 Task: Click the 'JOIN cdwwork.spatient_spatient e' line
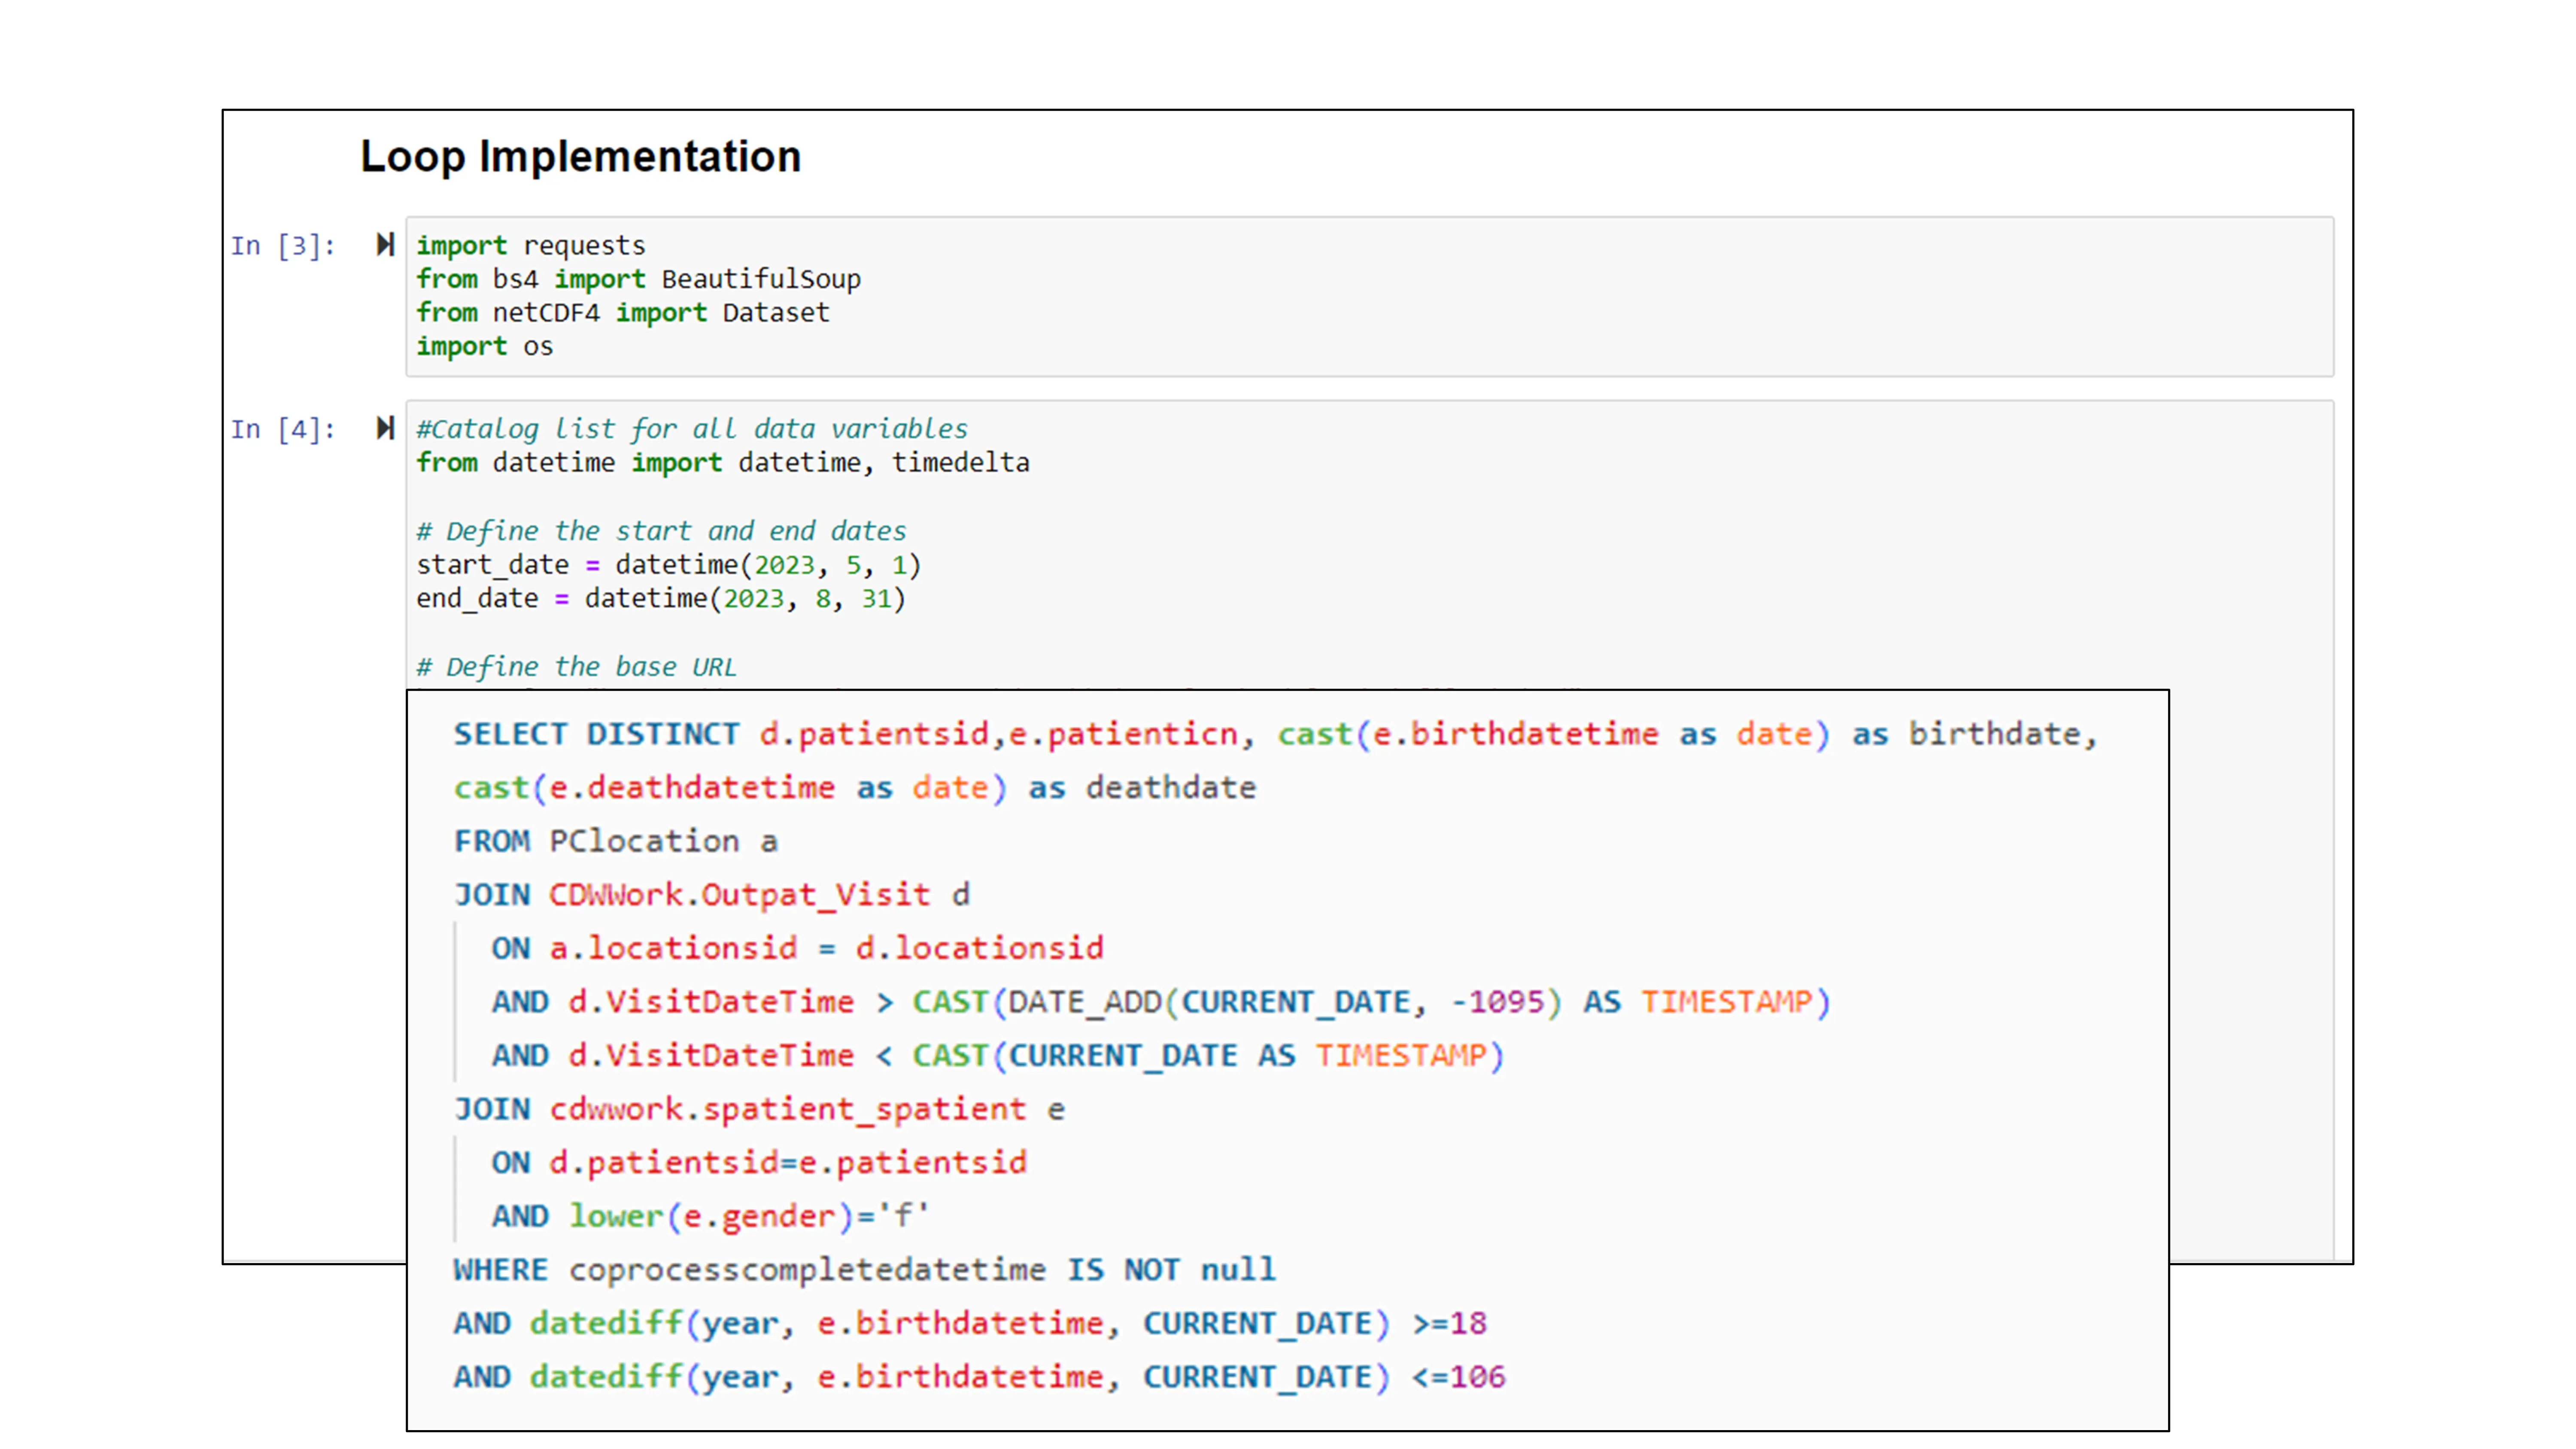(759, 1109)
